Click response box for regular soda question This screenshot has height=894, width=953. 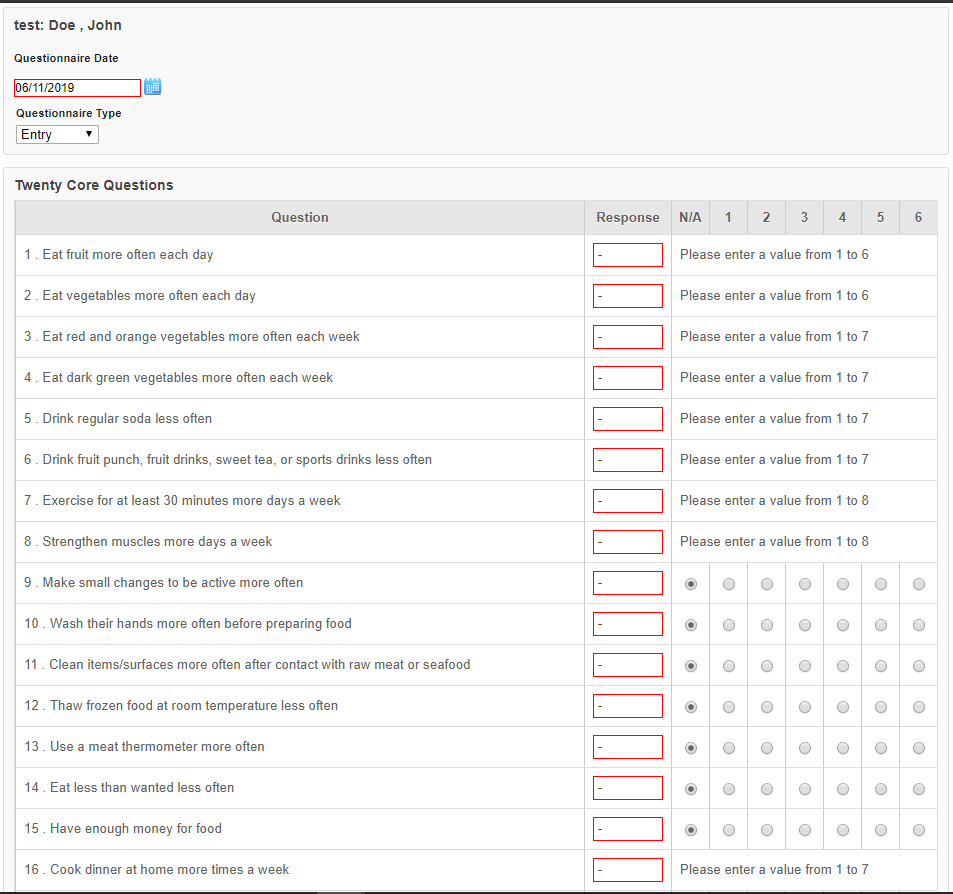point(628,419)
